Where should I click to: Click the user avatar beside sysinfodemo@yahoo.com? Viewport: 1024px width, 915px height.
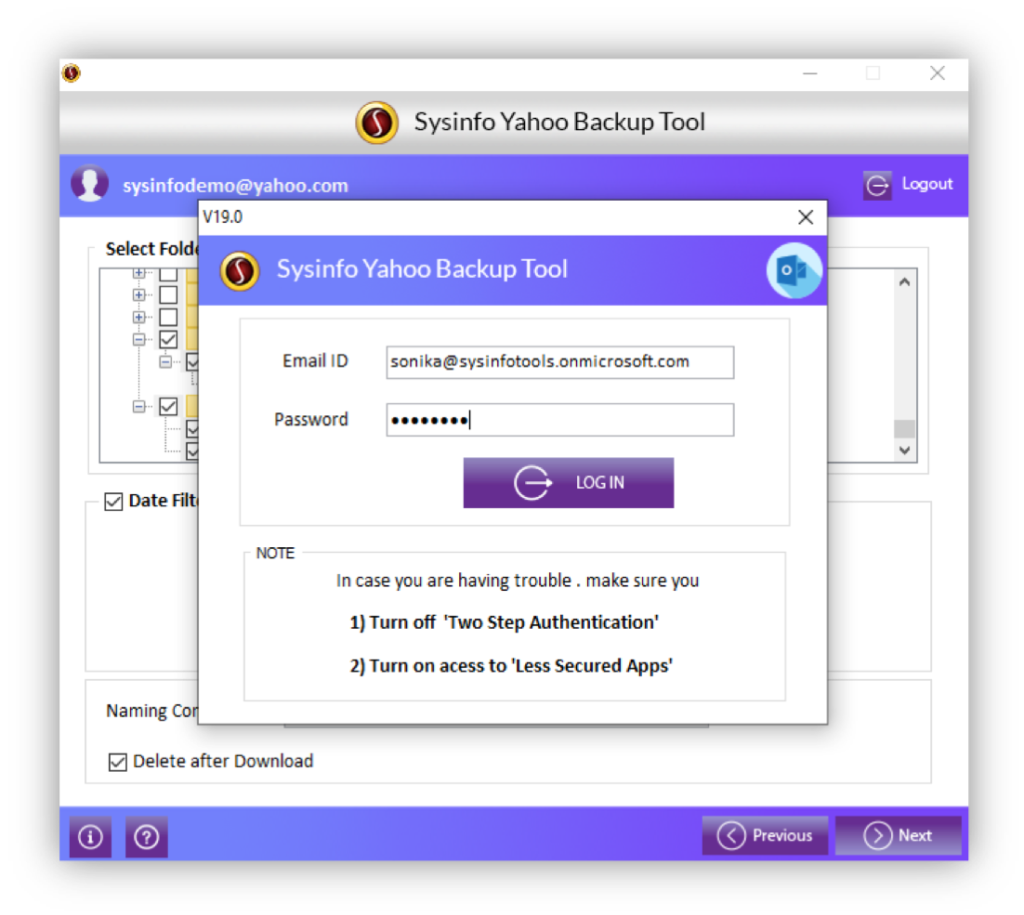[90, 184]
